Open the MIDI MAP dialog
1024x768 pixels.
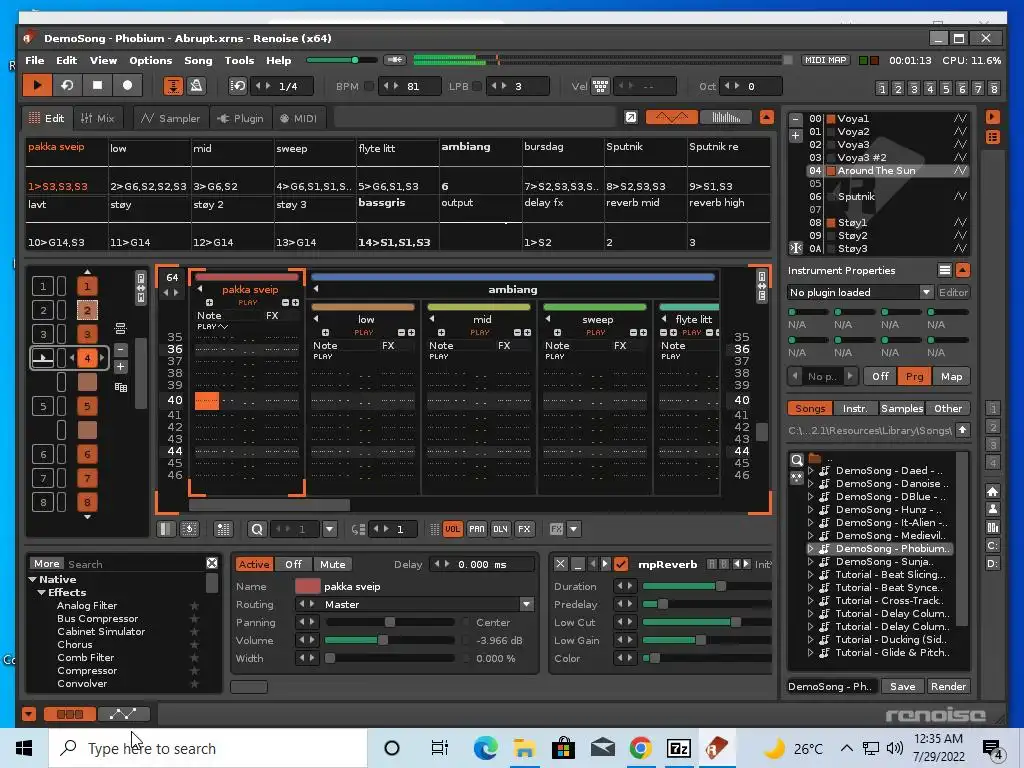coord(825,60)
